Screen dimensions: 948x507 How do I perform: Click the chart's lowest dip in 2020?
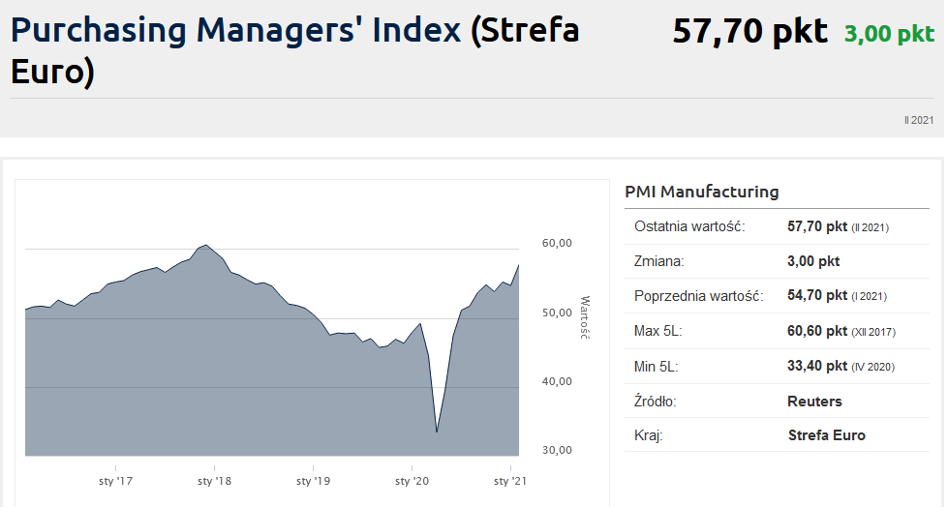point(437,431)
